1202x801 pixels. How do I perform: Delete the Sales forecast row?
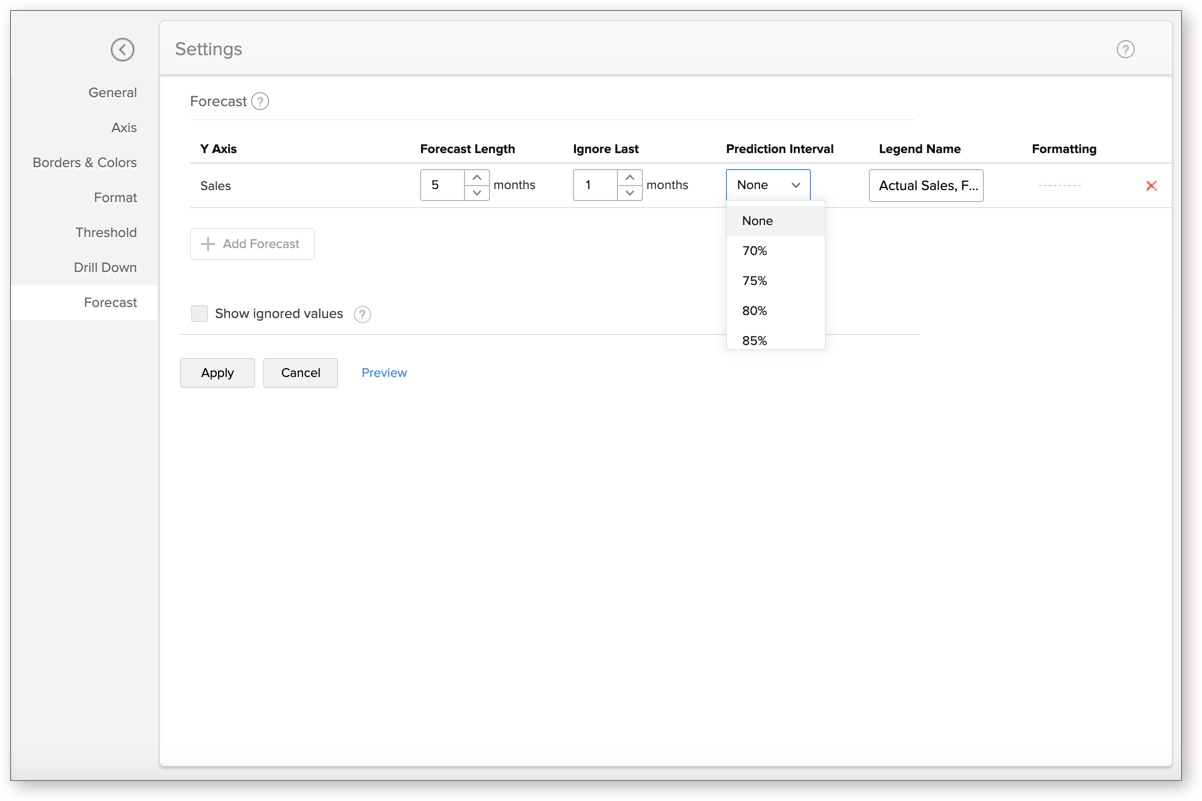[1151, 186]
